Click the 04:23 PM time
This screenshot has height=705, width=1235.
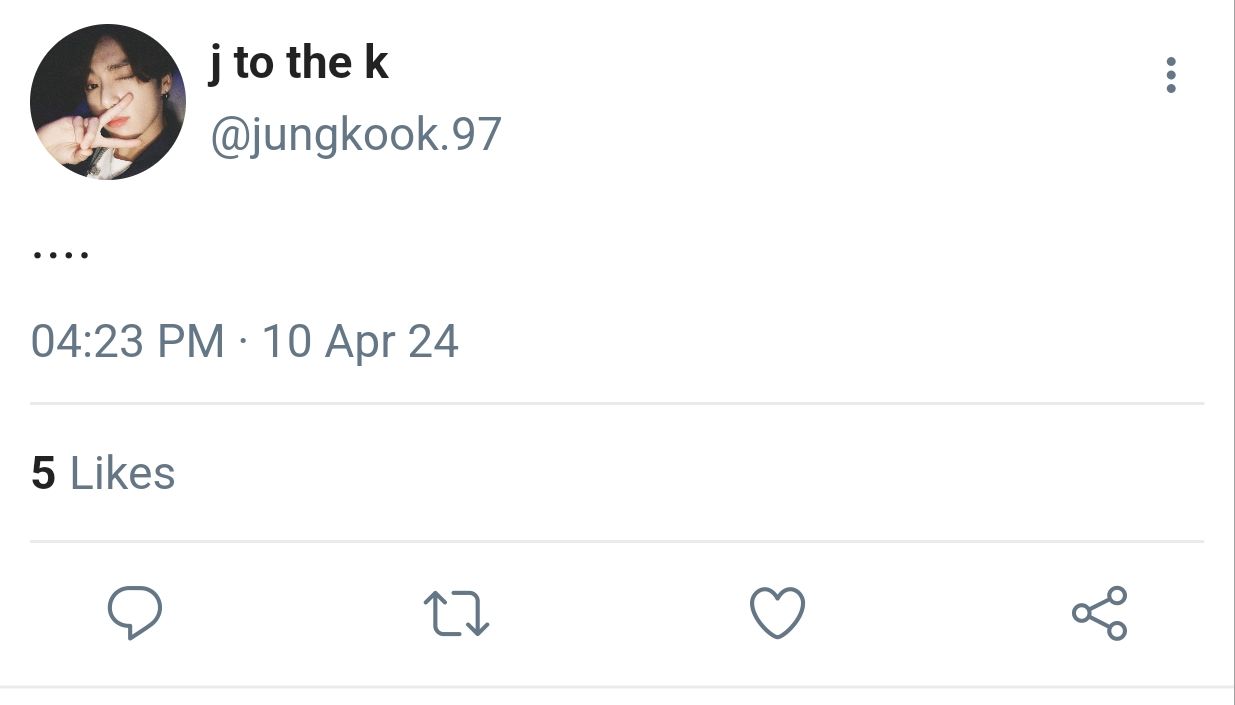[x=128, y=342]
